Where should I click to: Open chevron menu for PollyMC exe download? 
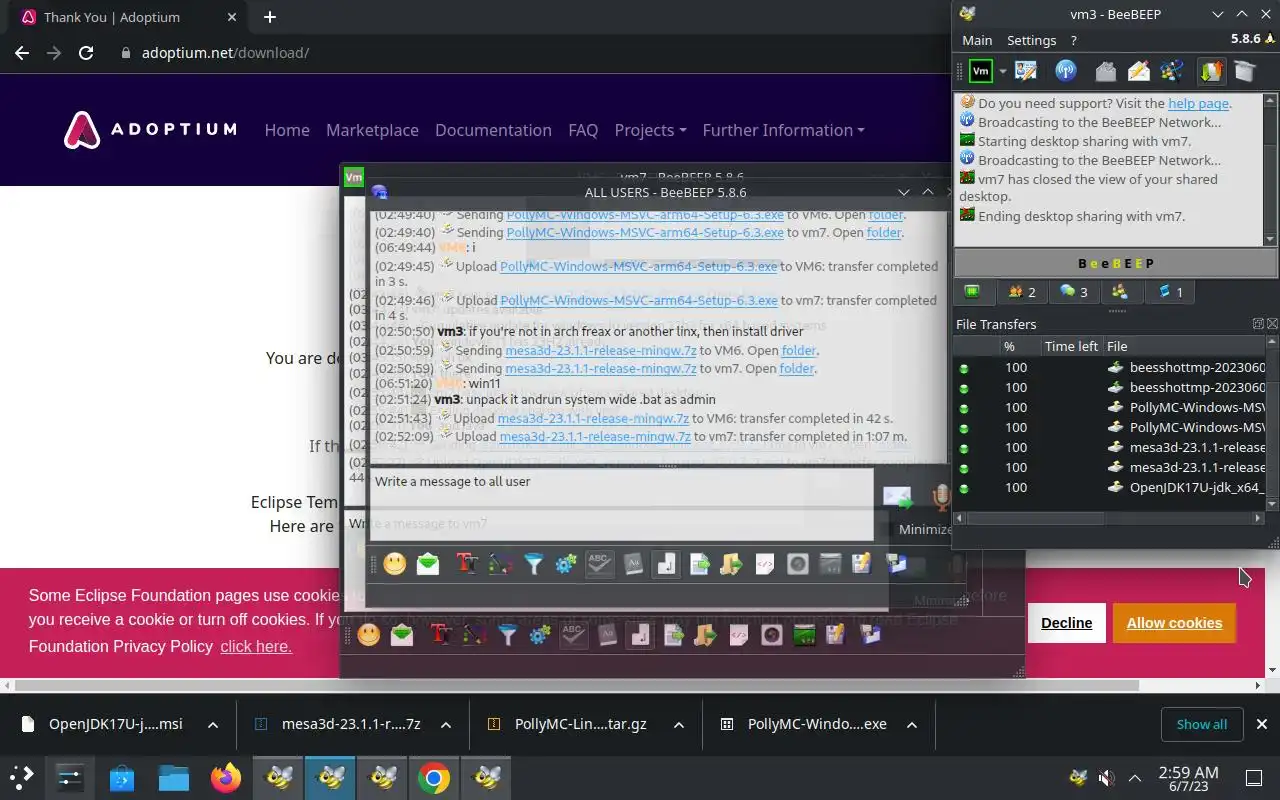pyautogui.click(x=912, y=724)
